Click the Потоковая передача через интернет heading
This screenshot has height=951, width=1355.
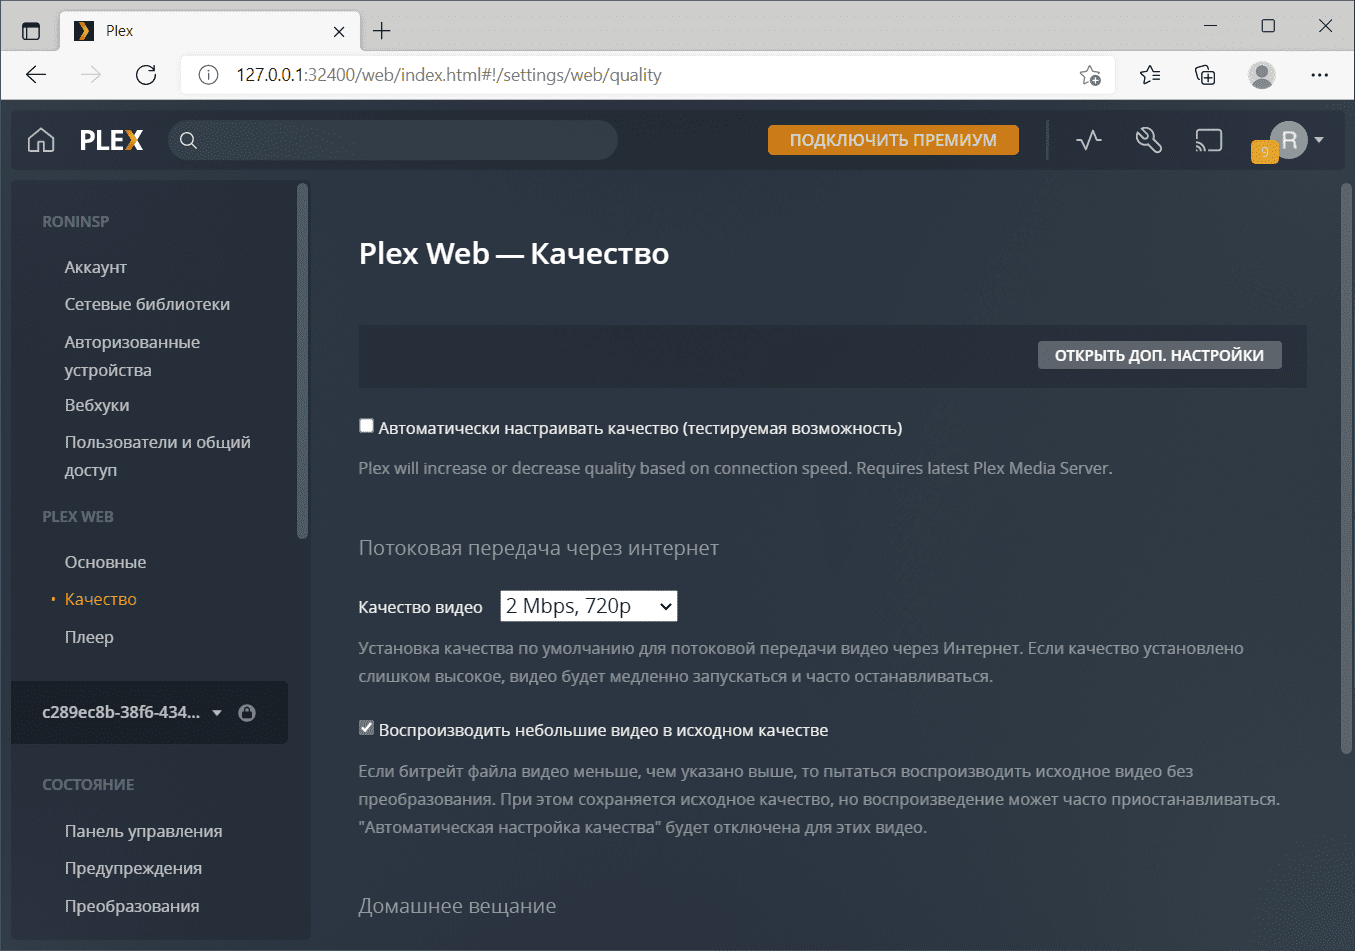538,547
